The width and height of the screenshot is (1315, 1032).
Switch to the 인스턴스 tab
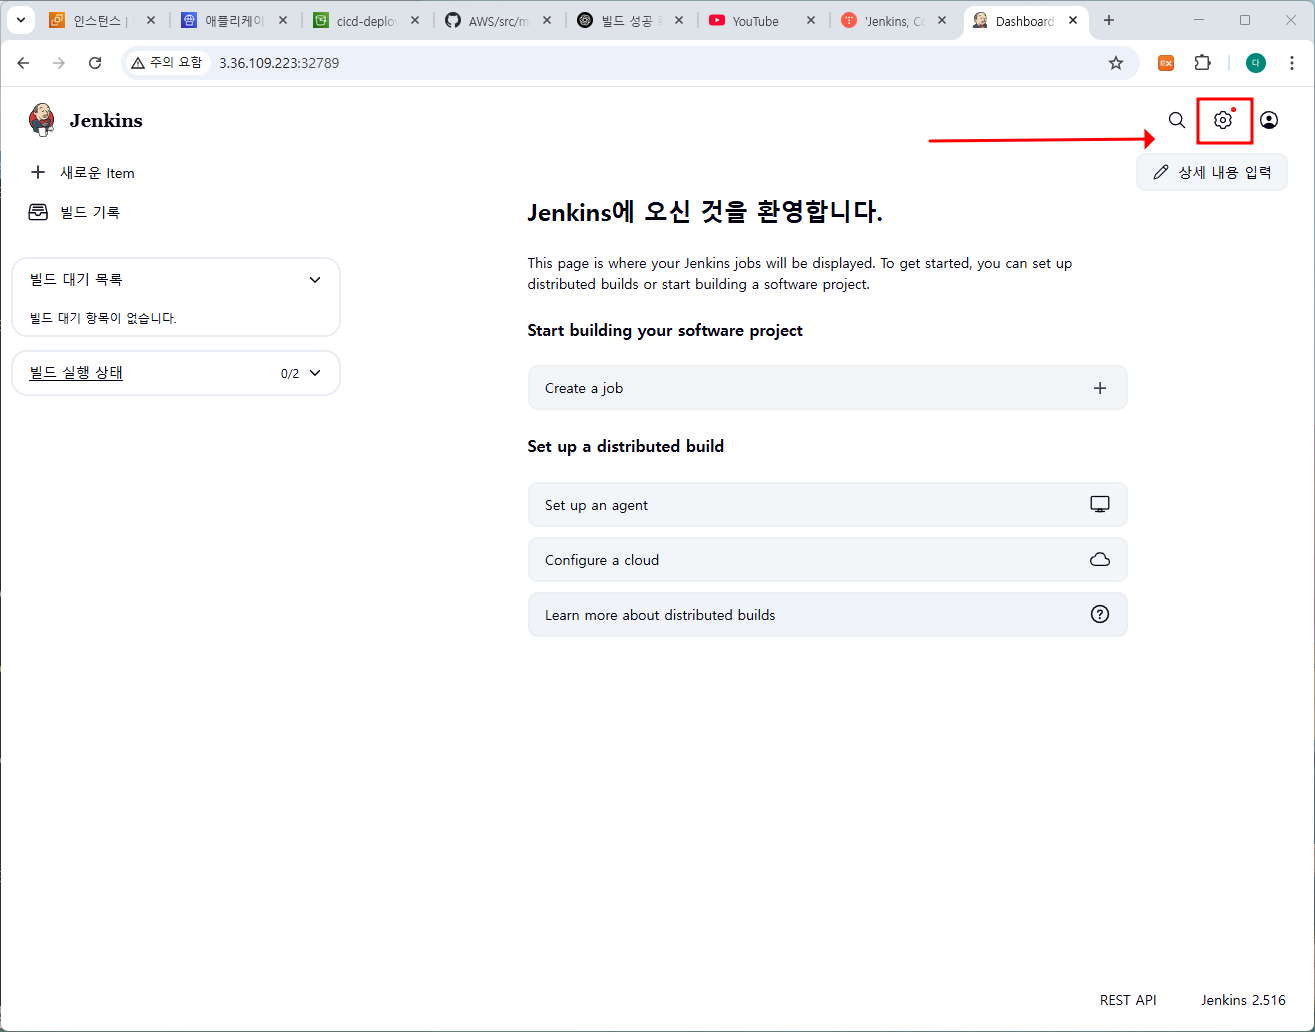point(102,21)
